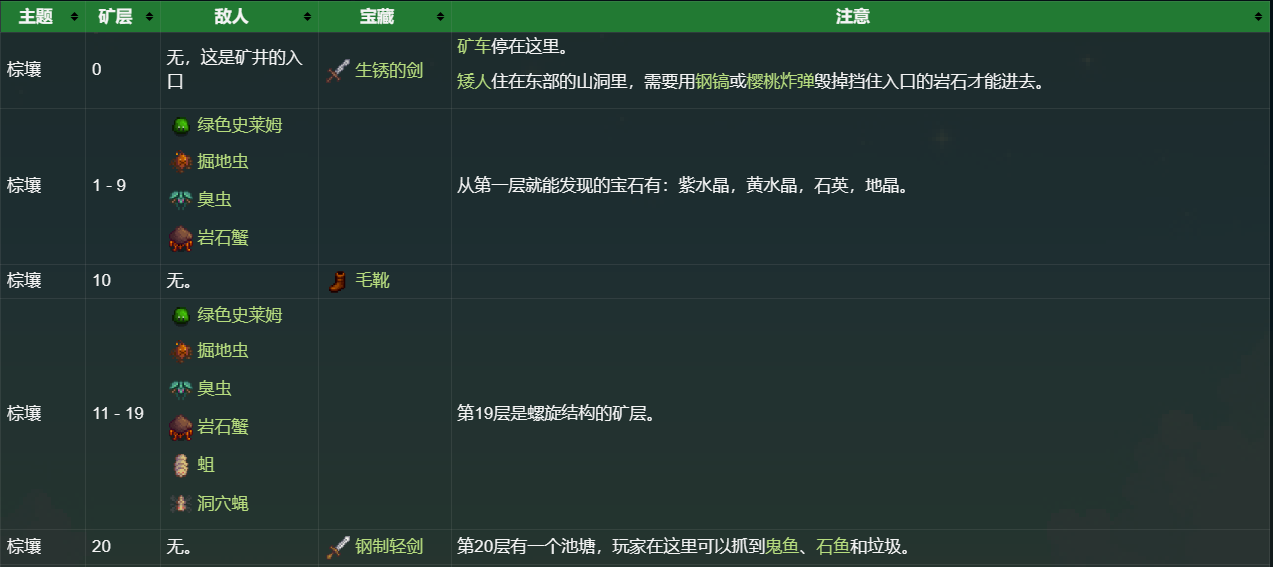Open the 臭虫 link in the 1 - 9 row

[x=215, y=199]
